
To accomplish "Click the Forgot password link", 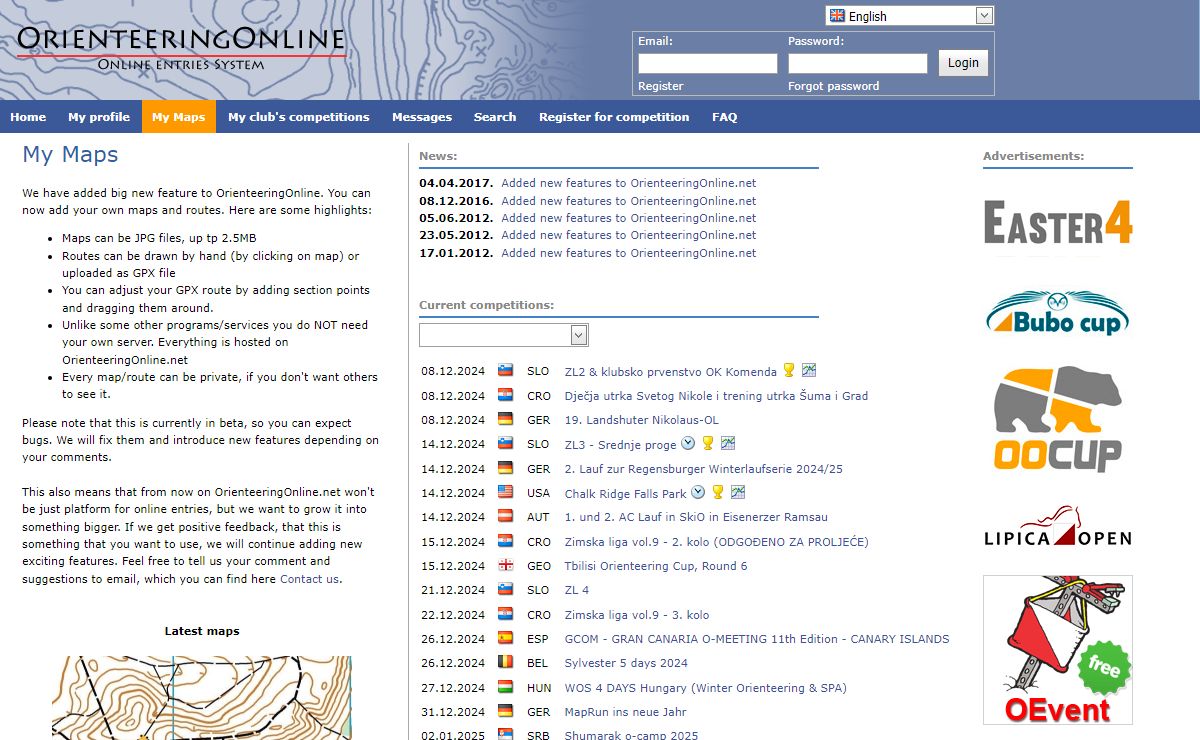I will [x=834, y=86].
